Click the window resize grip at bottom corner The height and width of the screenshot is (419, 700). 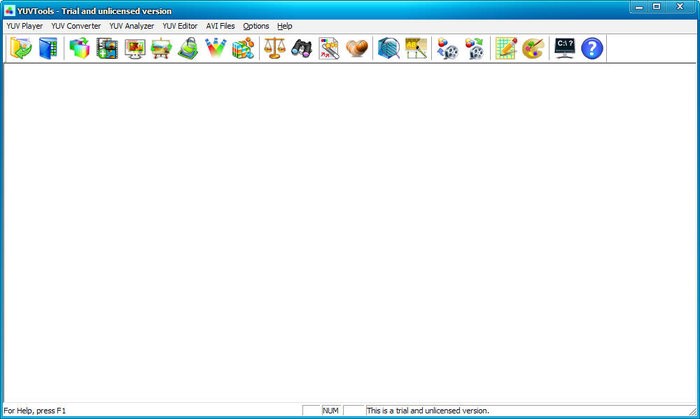tap(692, 411)
